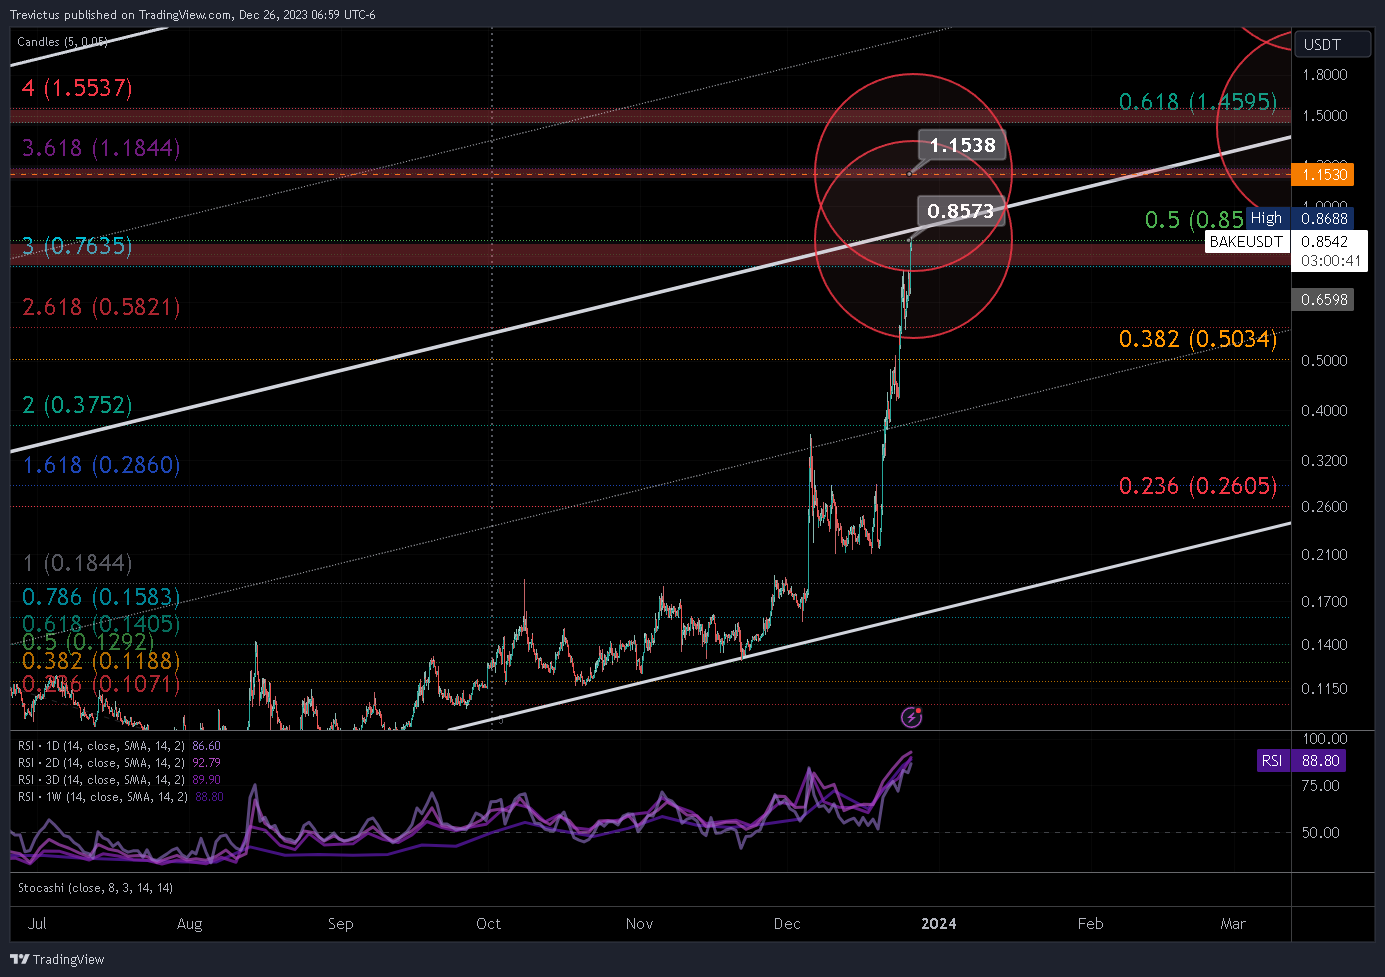Screen dimensions: 1385x977
Task: Click the 1 (0.1844) Fibonacci label
Action: [77, 563]
